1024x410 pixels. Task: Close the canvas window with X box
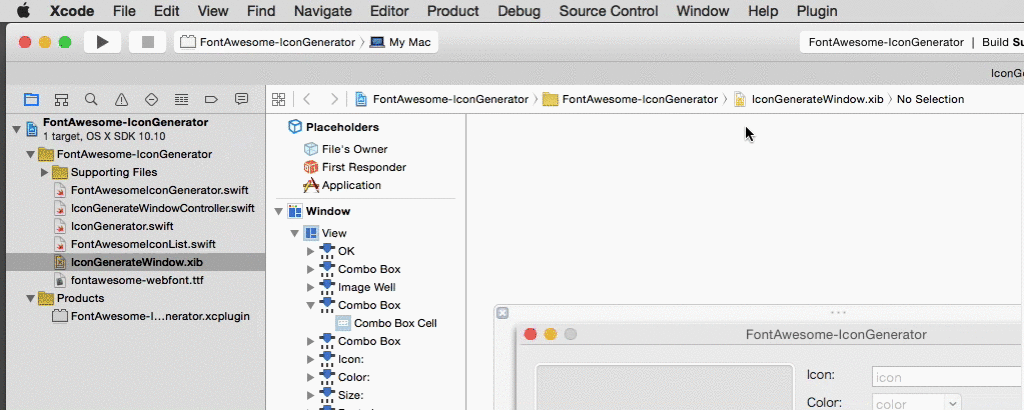[502, 313]
